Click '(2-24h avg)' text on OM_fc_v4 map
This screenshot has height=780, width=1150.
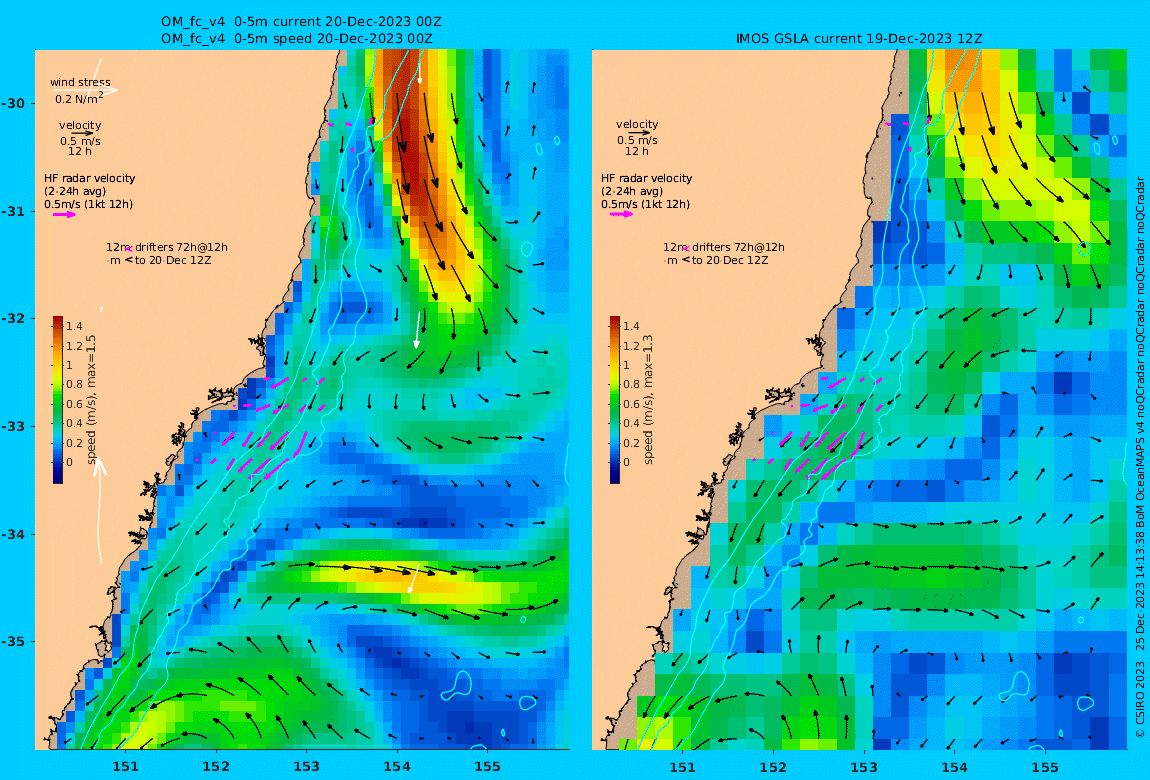pyautogui.click(x=75, y=191)
